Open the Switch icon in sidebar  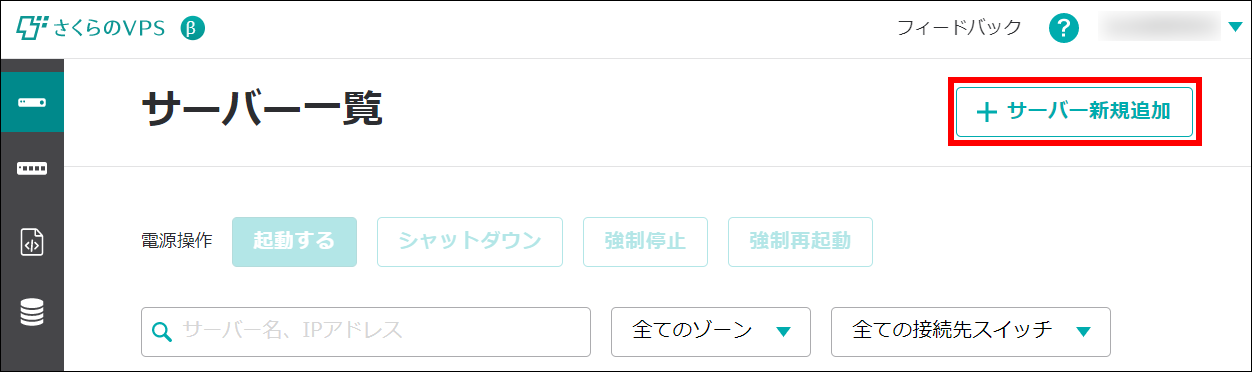click(32, 168)
